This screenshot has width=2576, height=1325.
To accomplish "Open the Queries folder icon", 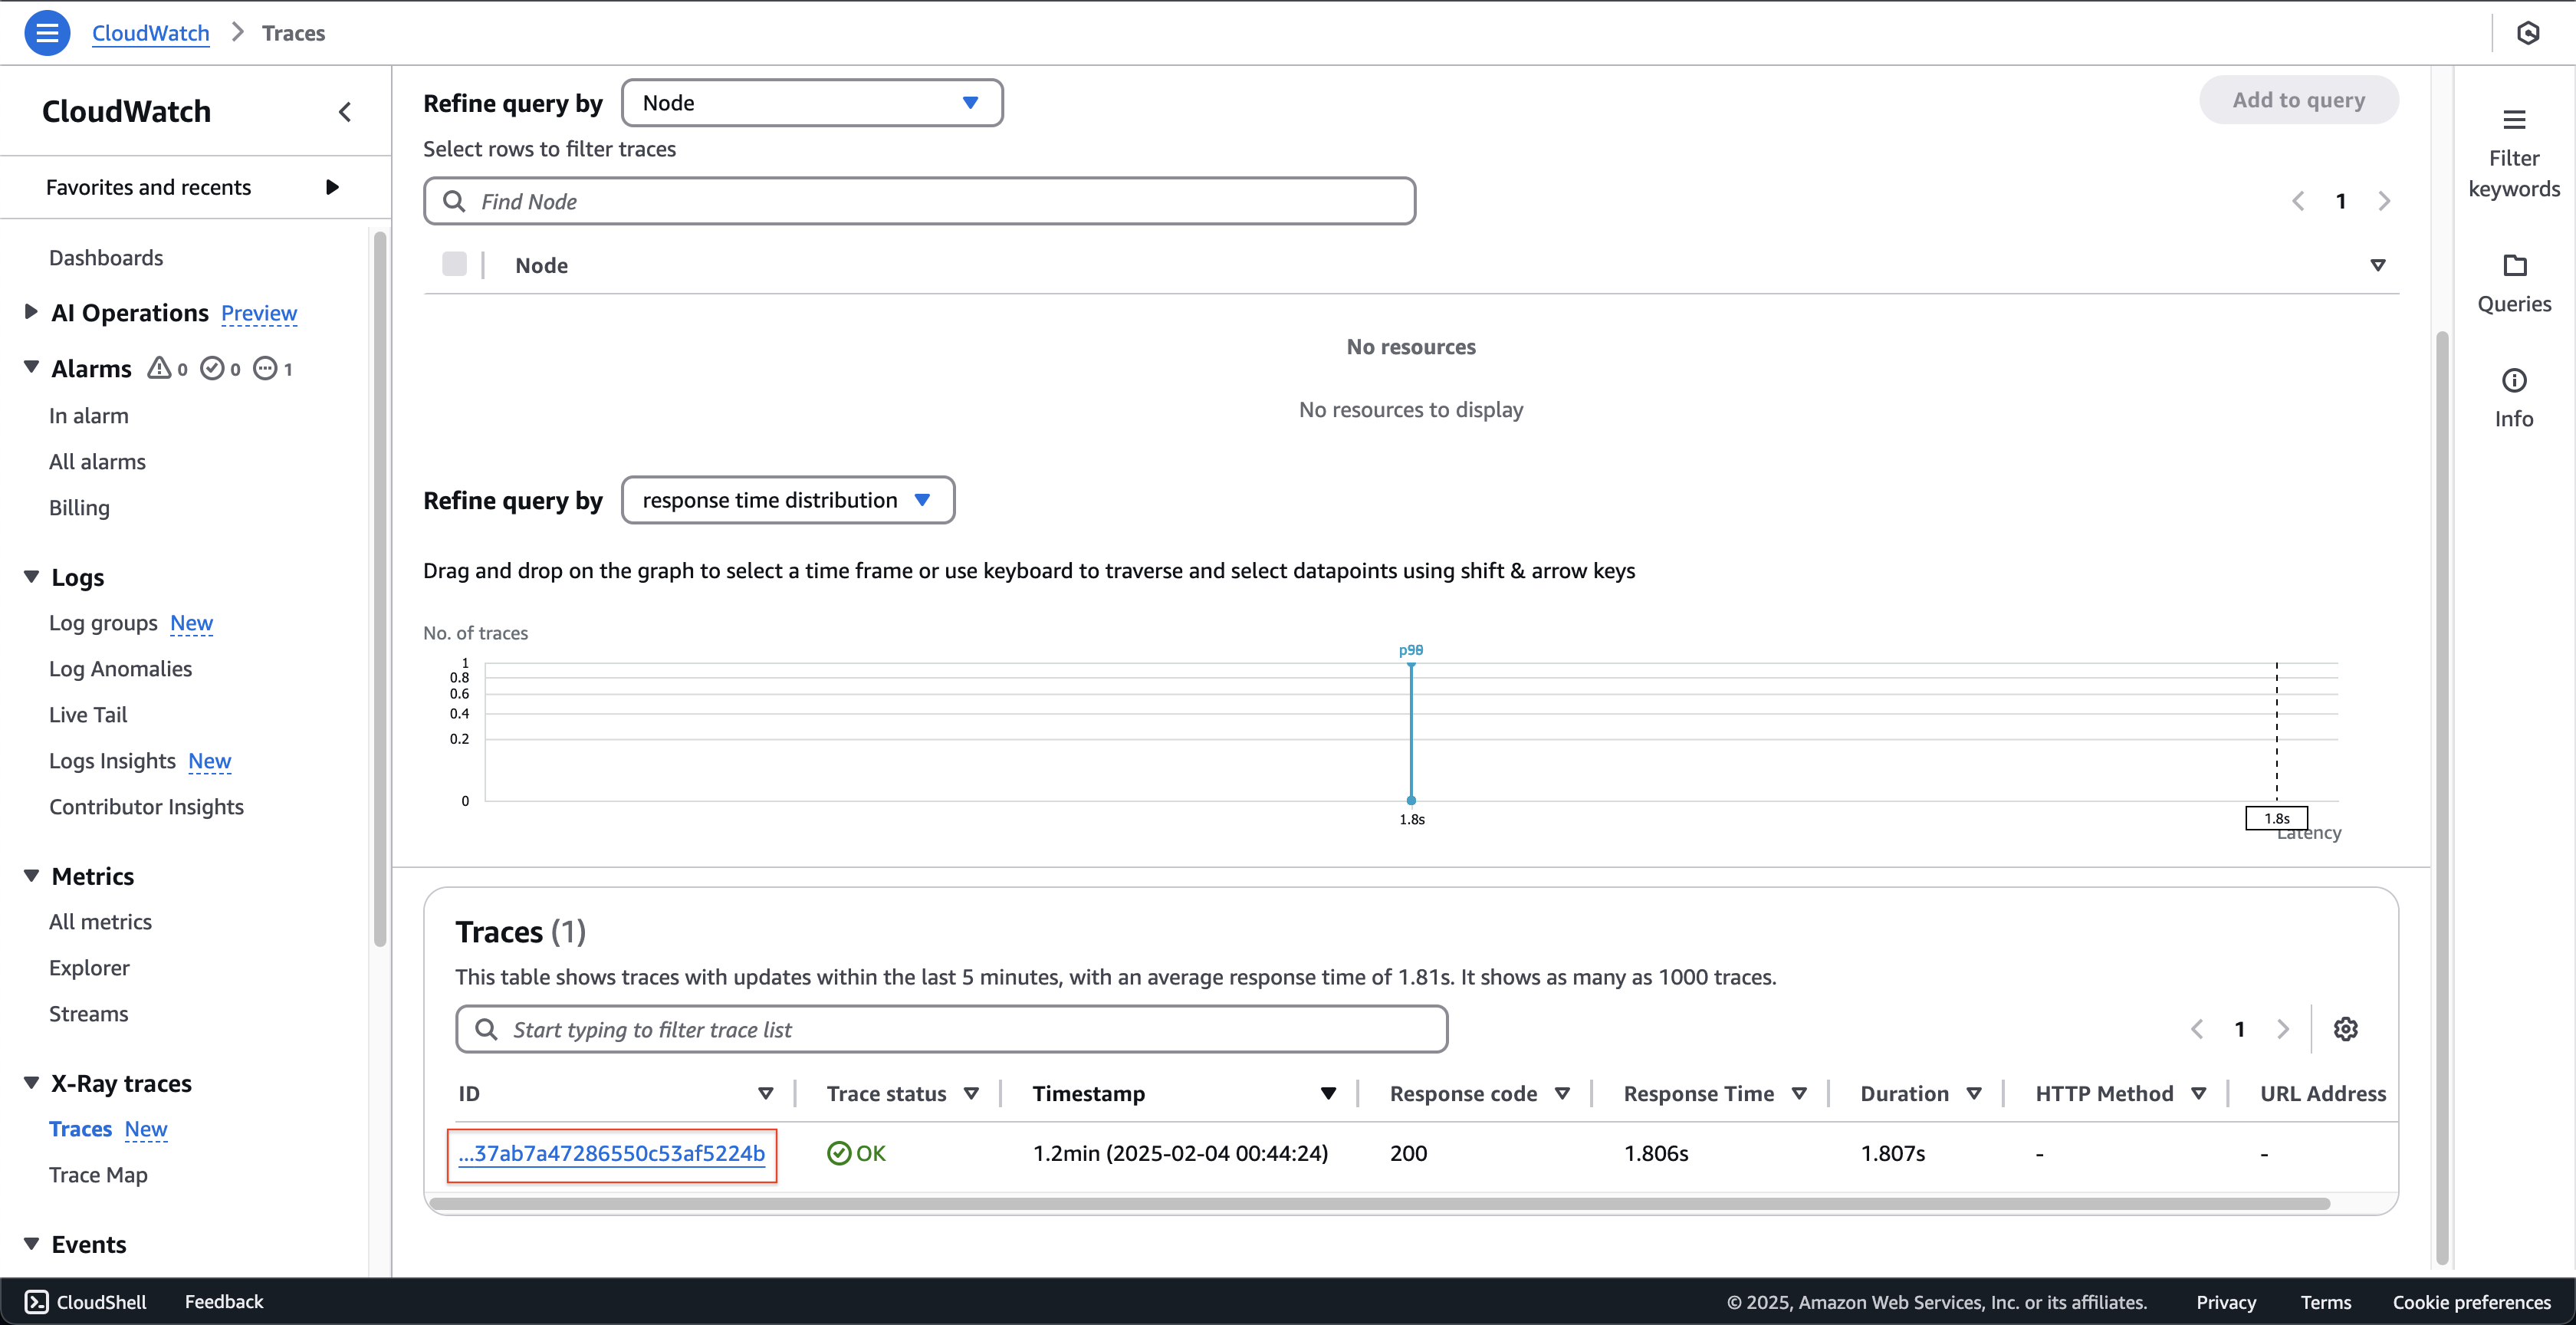I will [2514, 265].
